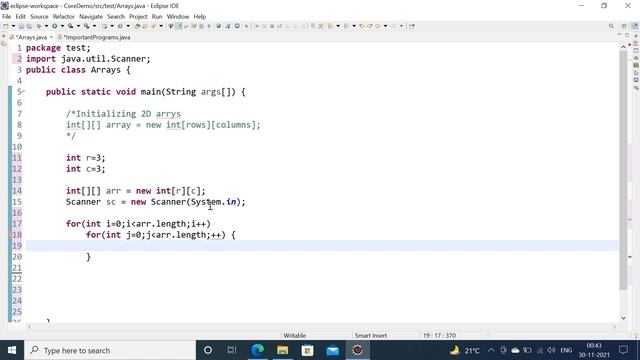Collapse the main method fold at line 5
Screen dimensions: 640x360
coord(24,91)
